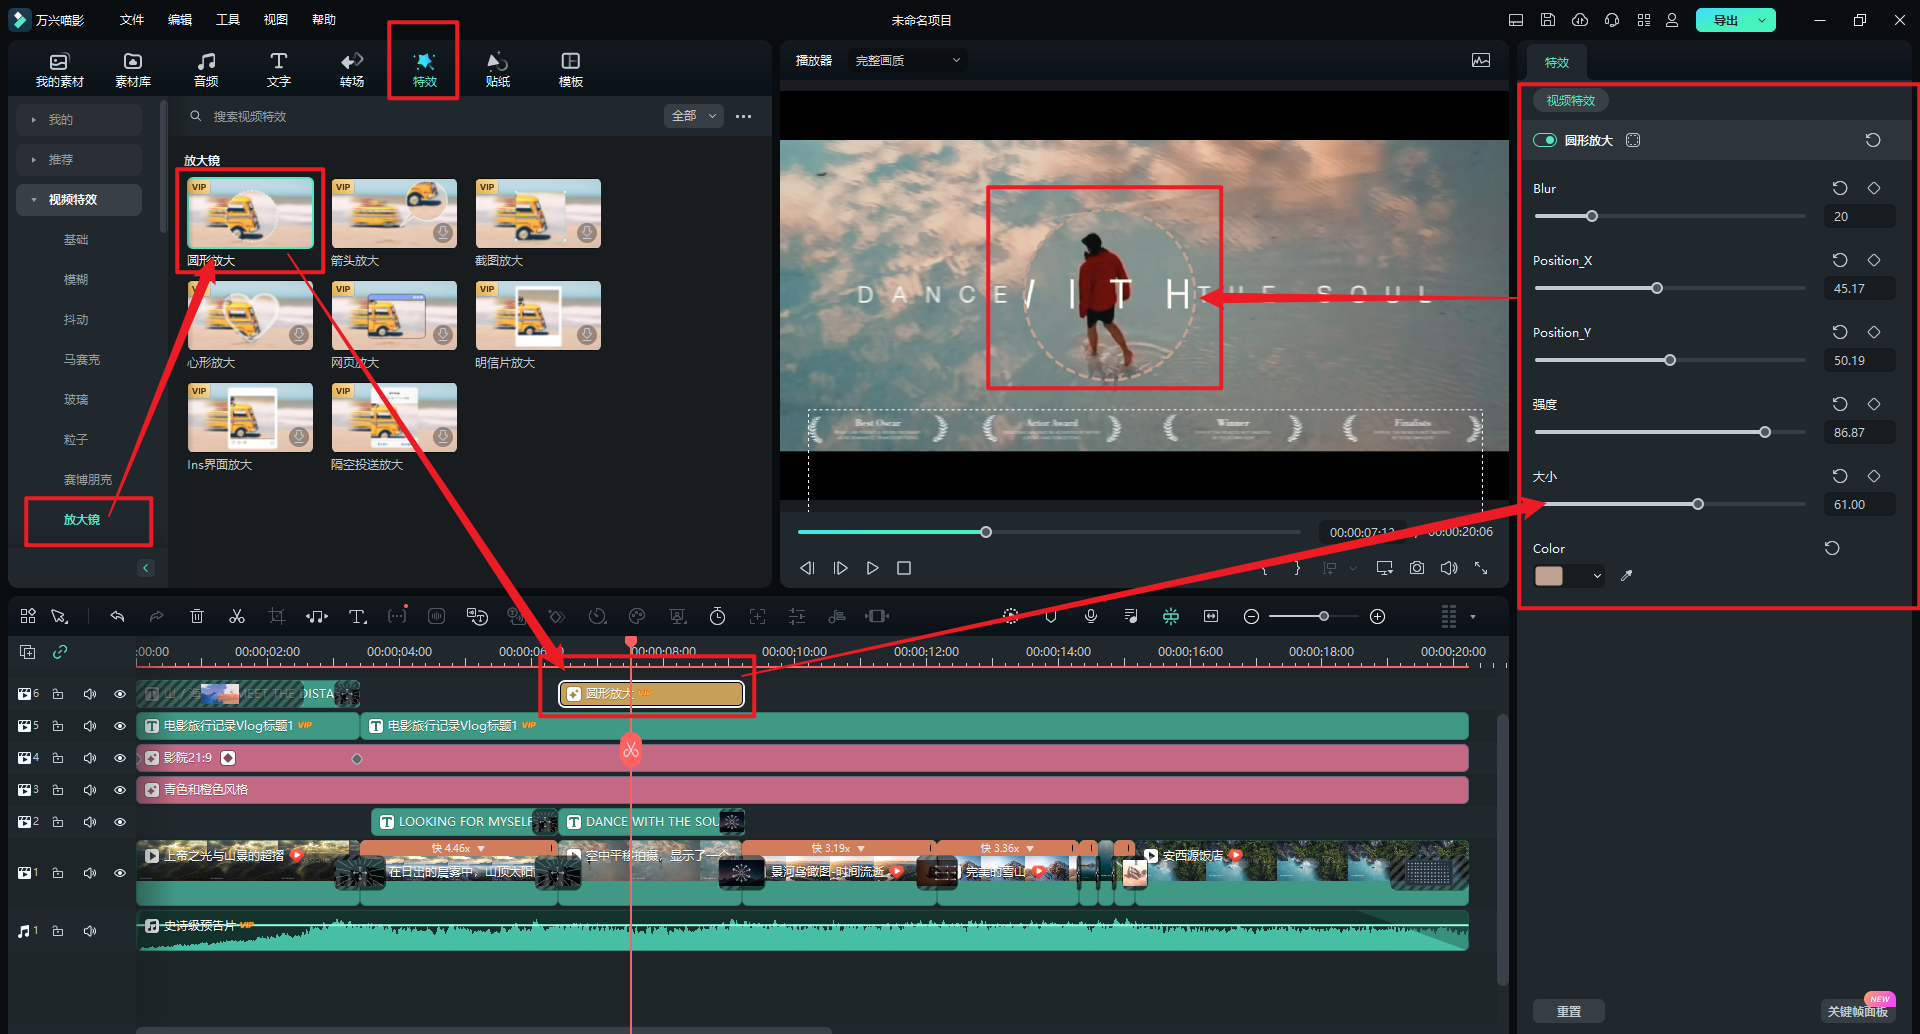Open the 关键帧面板 keyframe panel button

(x=1857, y=1011)
